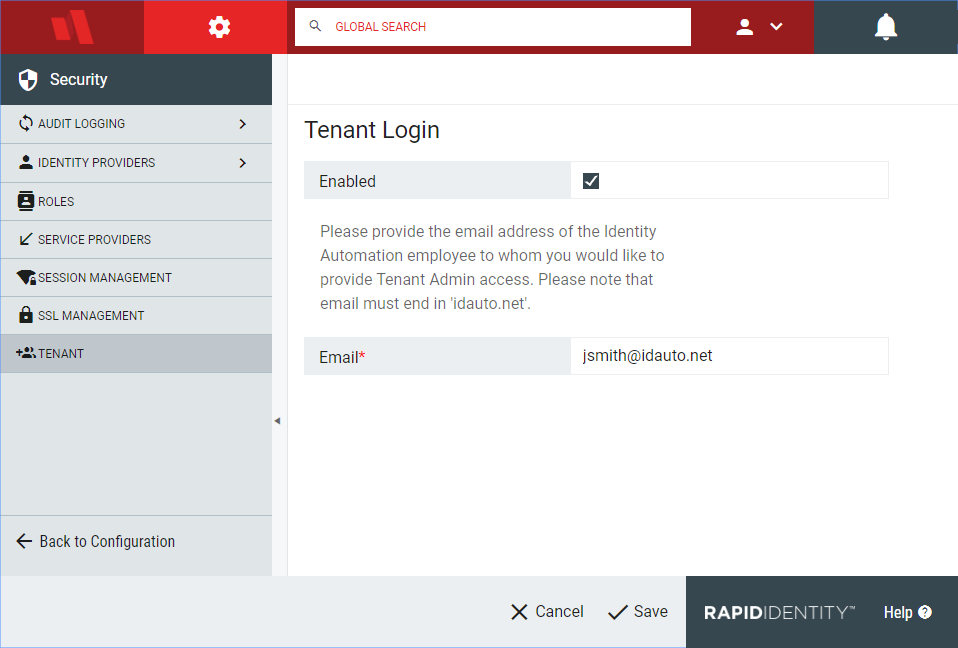
Task: Click the Cancel X icon
Action: pos(519,612)
